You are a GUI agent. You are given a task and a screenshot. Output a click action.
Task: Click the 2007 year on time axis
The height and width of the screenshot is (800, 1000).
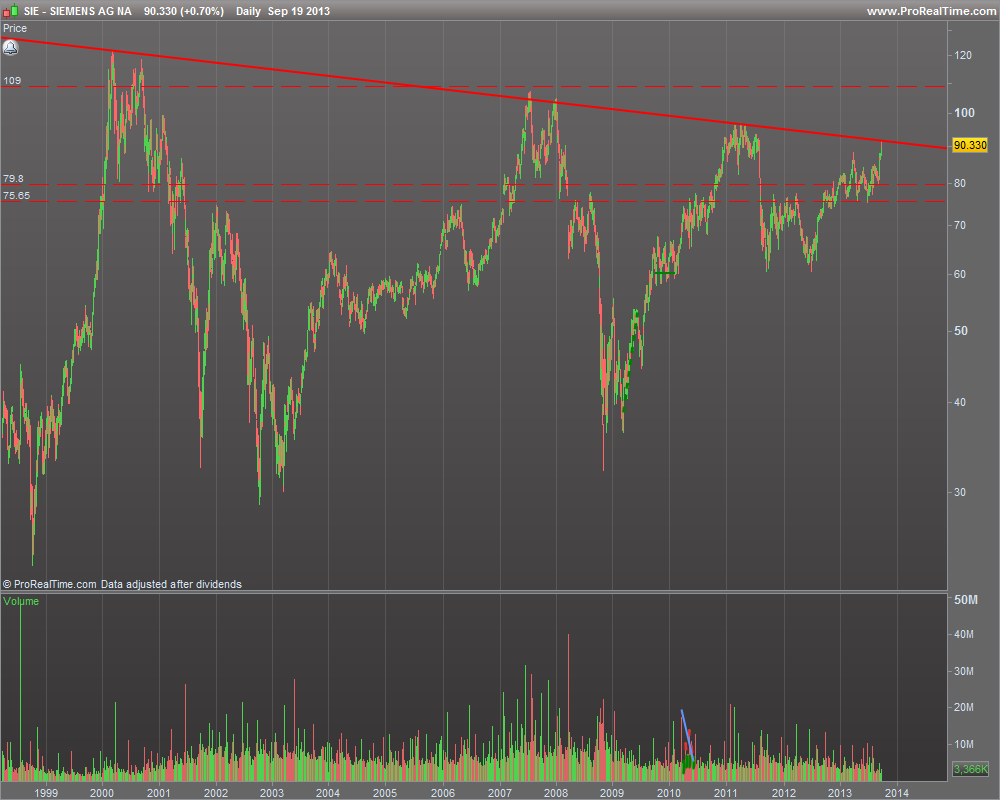coord(500,792)
